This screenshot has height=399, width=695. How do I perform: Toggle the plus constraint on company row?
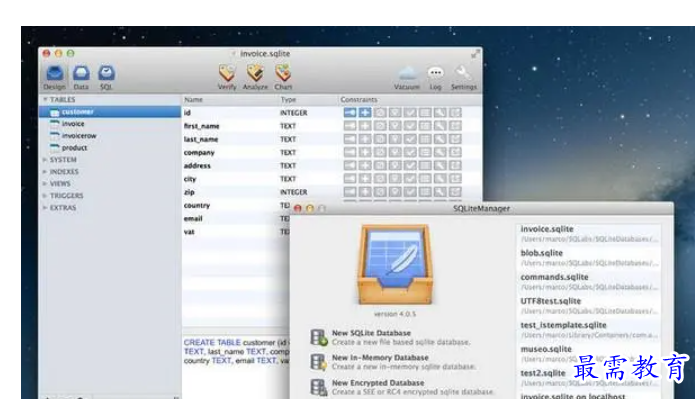[365, 152]
